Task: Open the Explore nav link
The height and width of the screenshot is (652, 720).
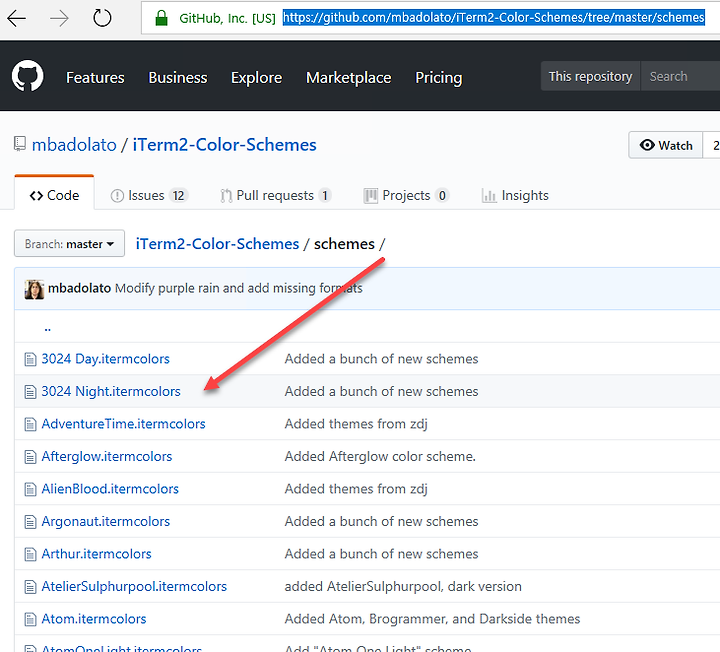Action: point(256,78)
